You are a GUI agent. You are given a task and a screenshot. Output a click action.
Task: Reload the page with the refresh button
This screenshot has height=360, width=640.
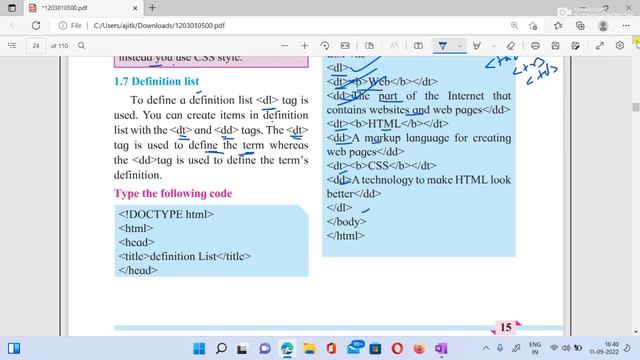pyautogui.click(x=36, y=25)
